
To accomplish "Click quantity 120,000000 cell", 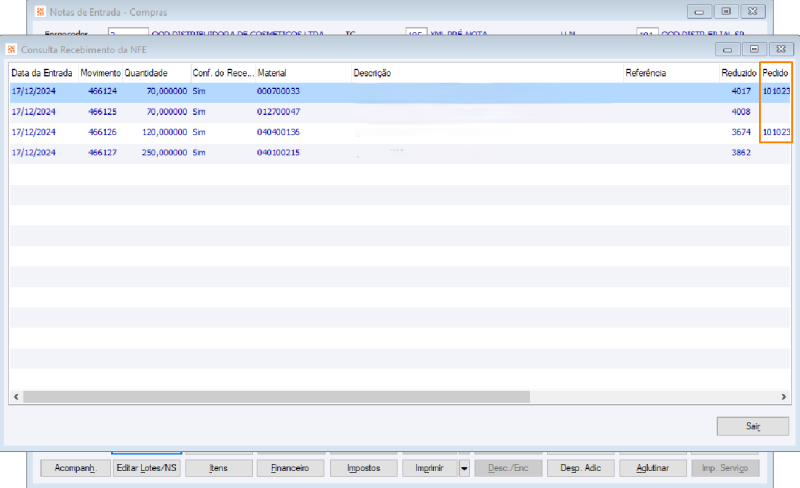I will point(164,132).
